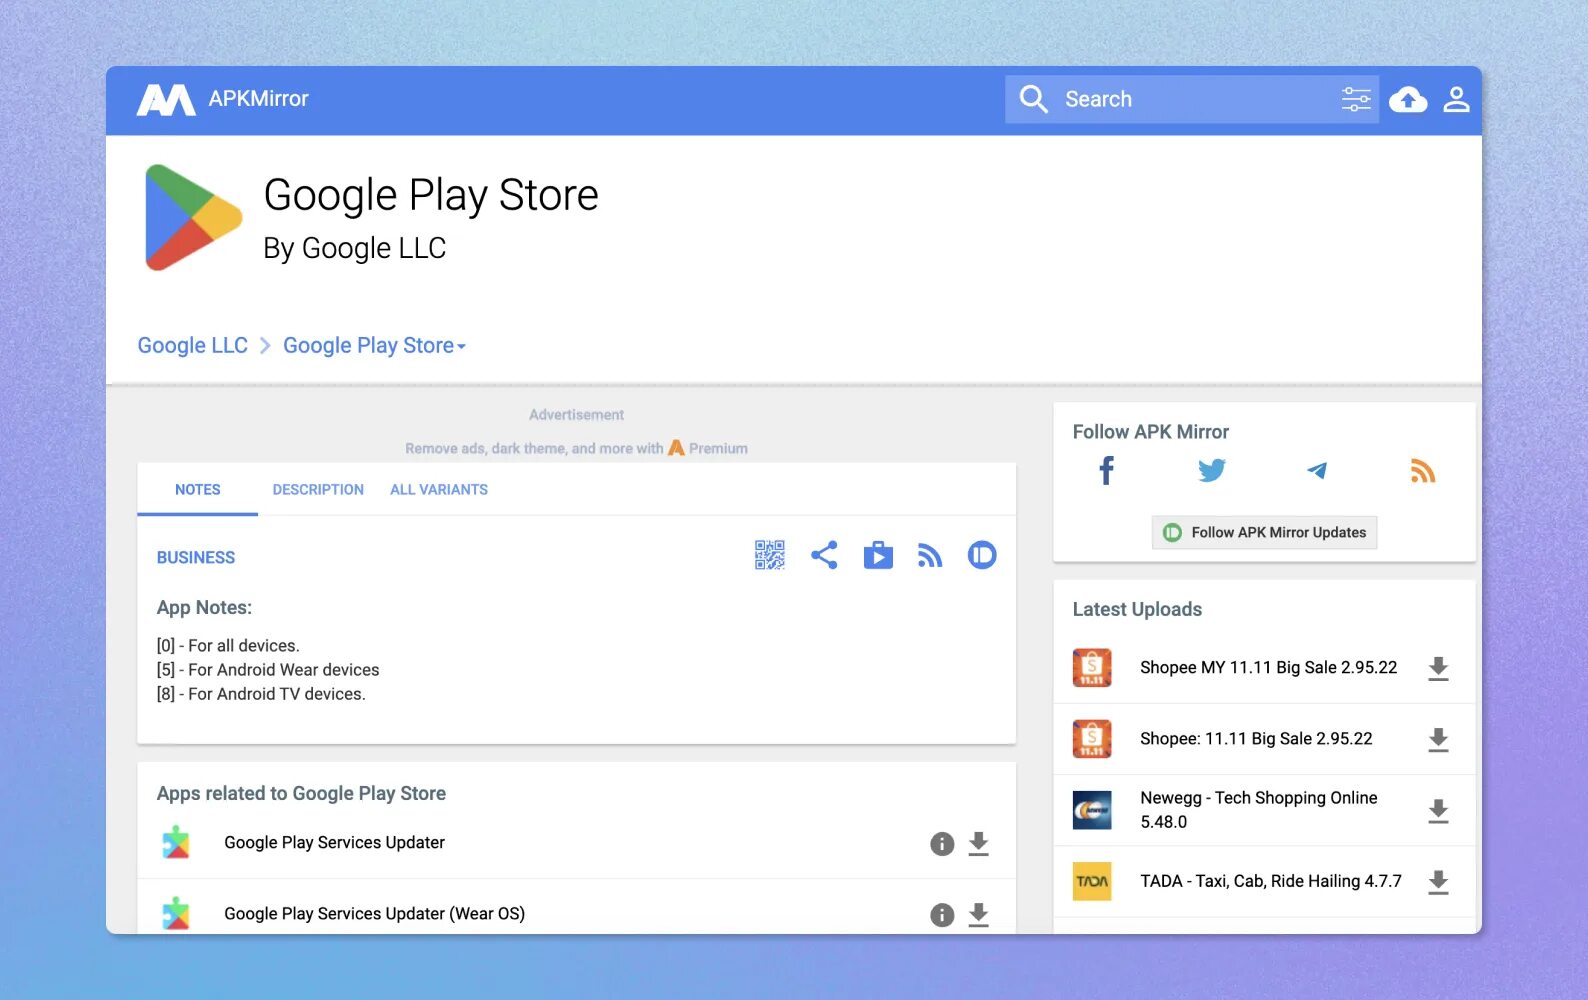Open Google Play Services Updater link
The height and width of the screenshot is (1000, 1588).
click(334, 842)
